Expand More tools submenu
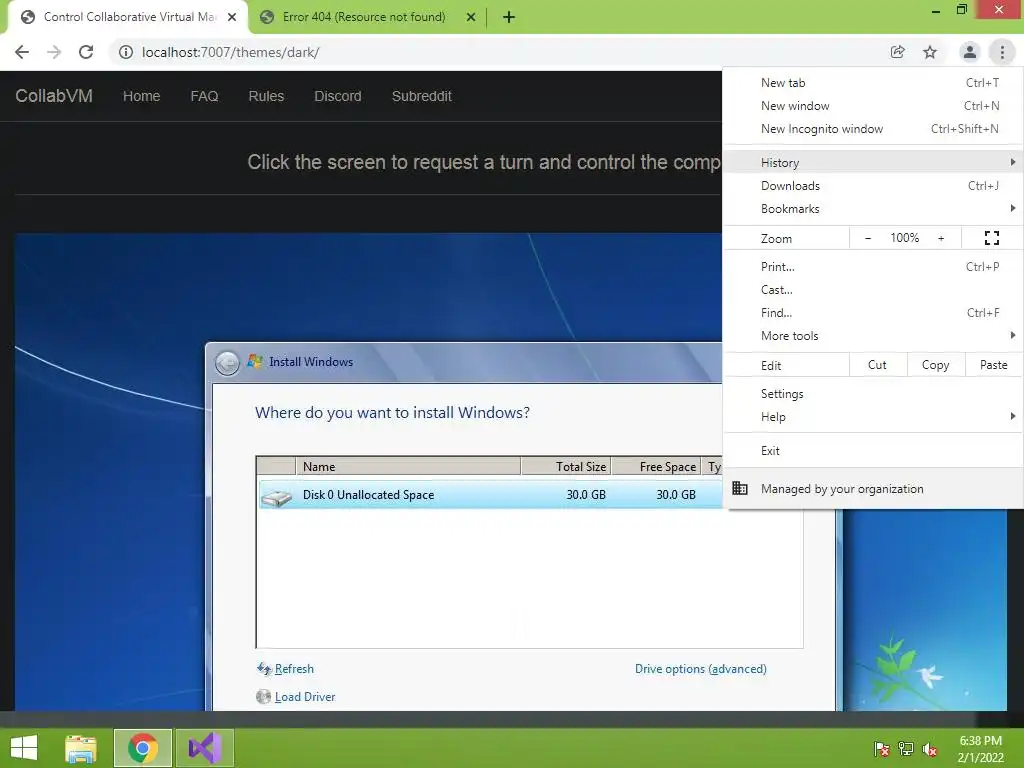Screen dimensions: 1024x768 pyautogui.click(x=873, y=336)
